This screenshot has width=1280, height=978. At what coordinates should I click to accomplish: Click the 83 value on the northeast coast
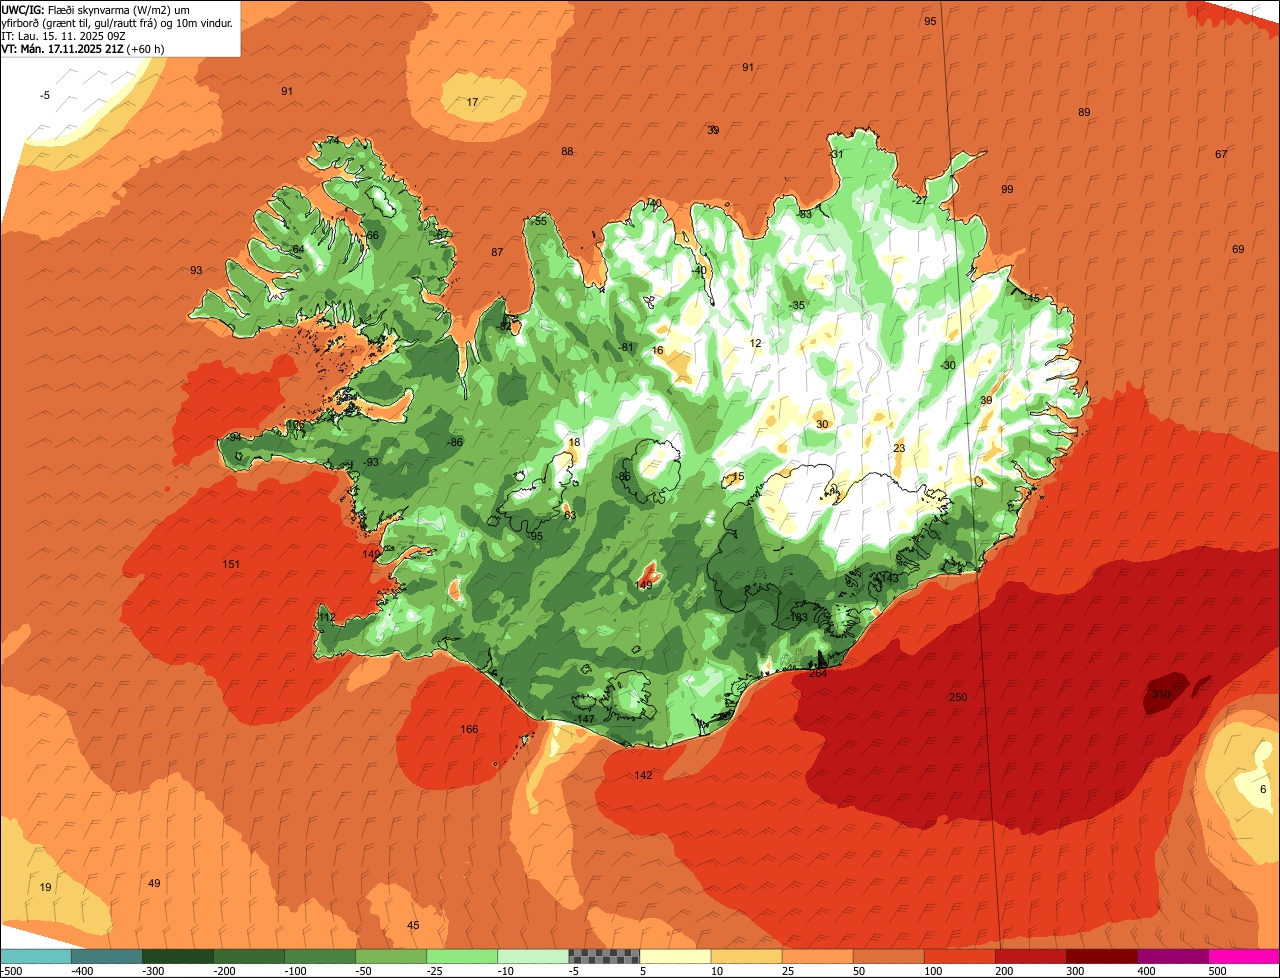point(805,214)
